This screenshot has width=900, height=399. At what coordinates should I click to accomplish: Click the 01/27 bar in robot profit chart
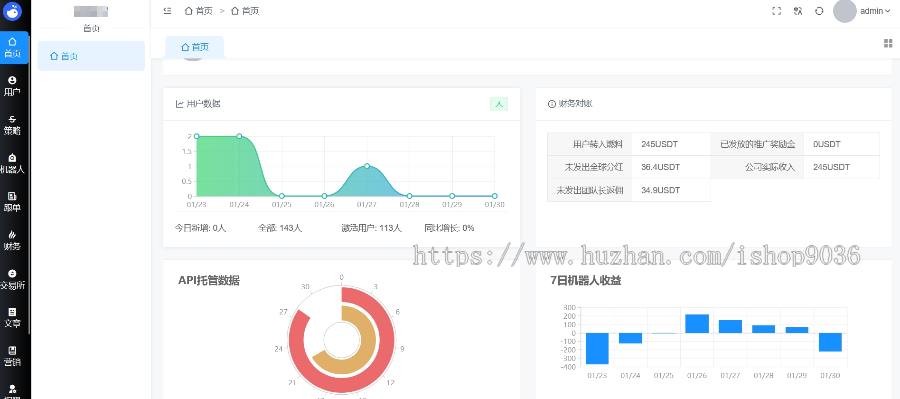click(x=730, y=327)
